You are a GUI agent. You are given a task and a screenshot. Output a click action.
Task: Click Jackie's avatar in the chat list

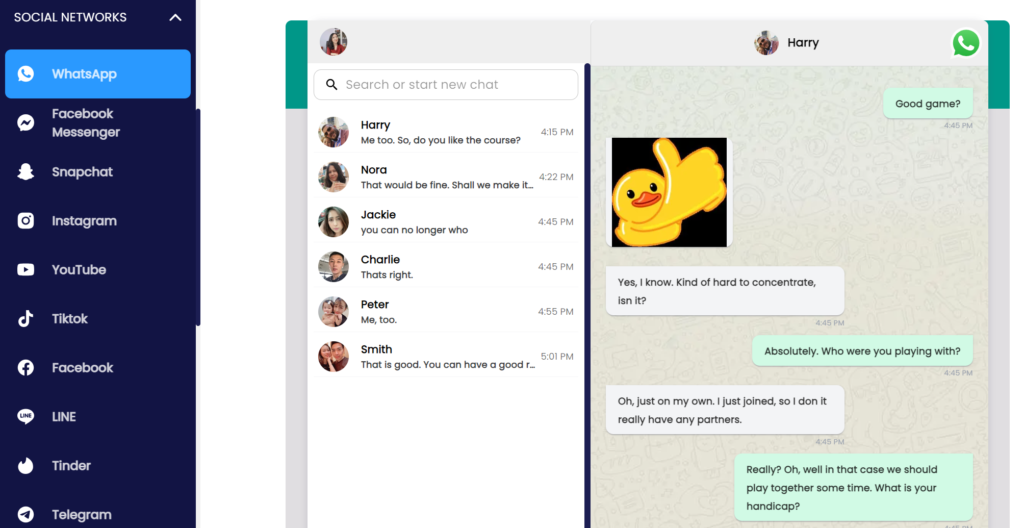pyautogui.click(x=333, y=222)
